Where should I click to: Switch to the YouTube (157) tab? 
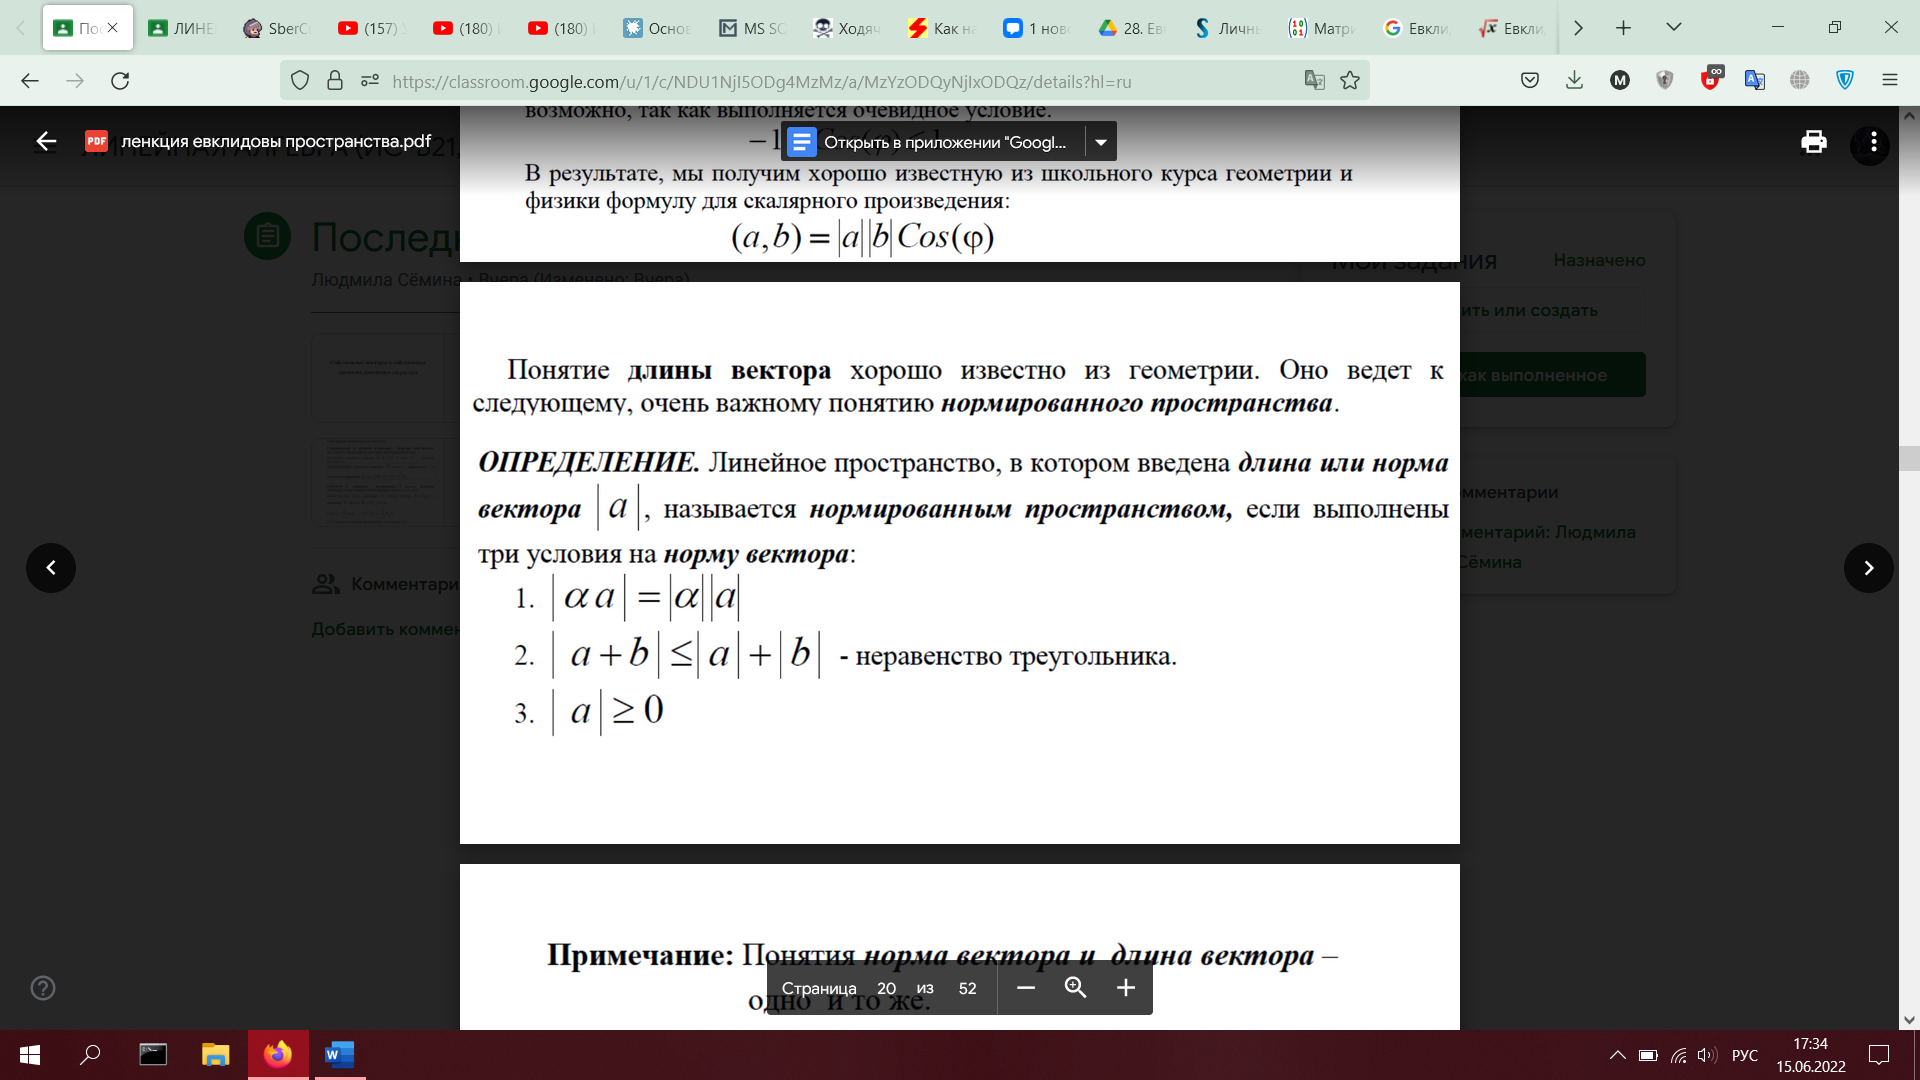[372, 28]
